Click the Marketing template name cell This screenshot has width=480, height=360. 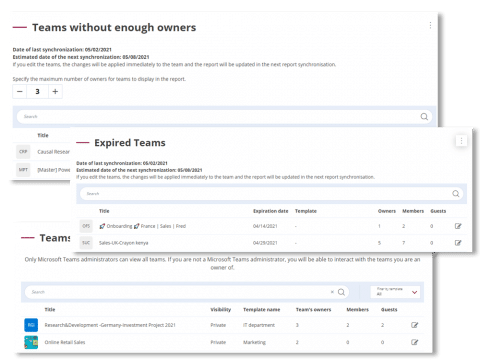254,342
